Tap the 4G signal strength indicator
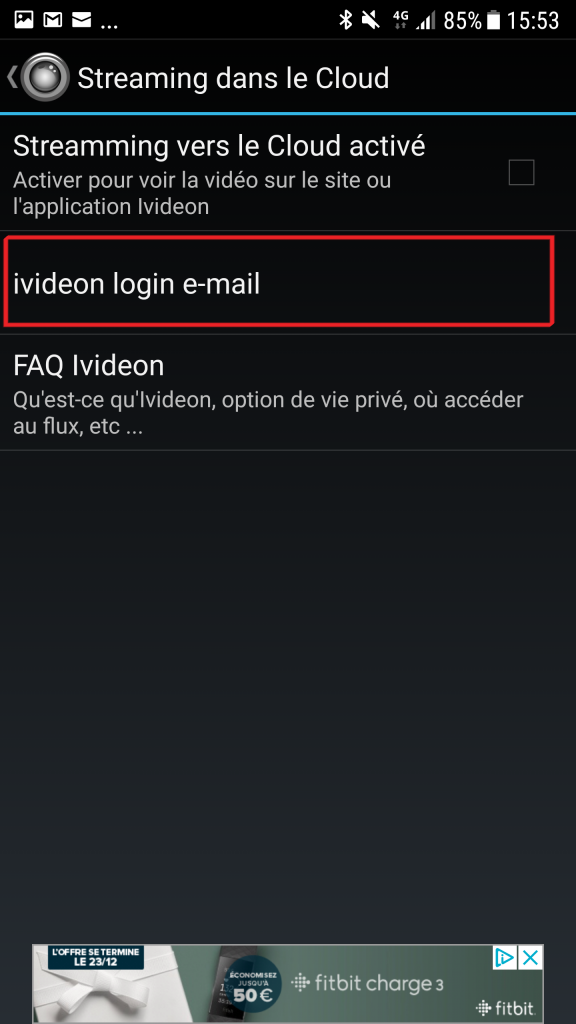Image resolution: width=576 pixels, height=1024 pixels. 414,20
